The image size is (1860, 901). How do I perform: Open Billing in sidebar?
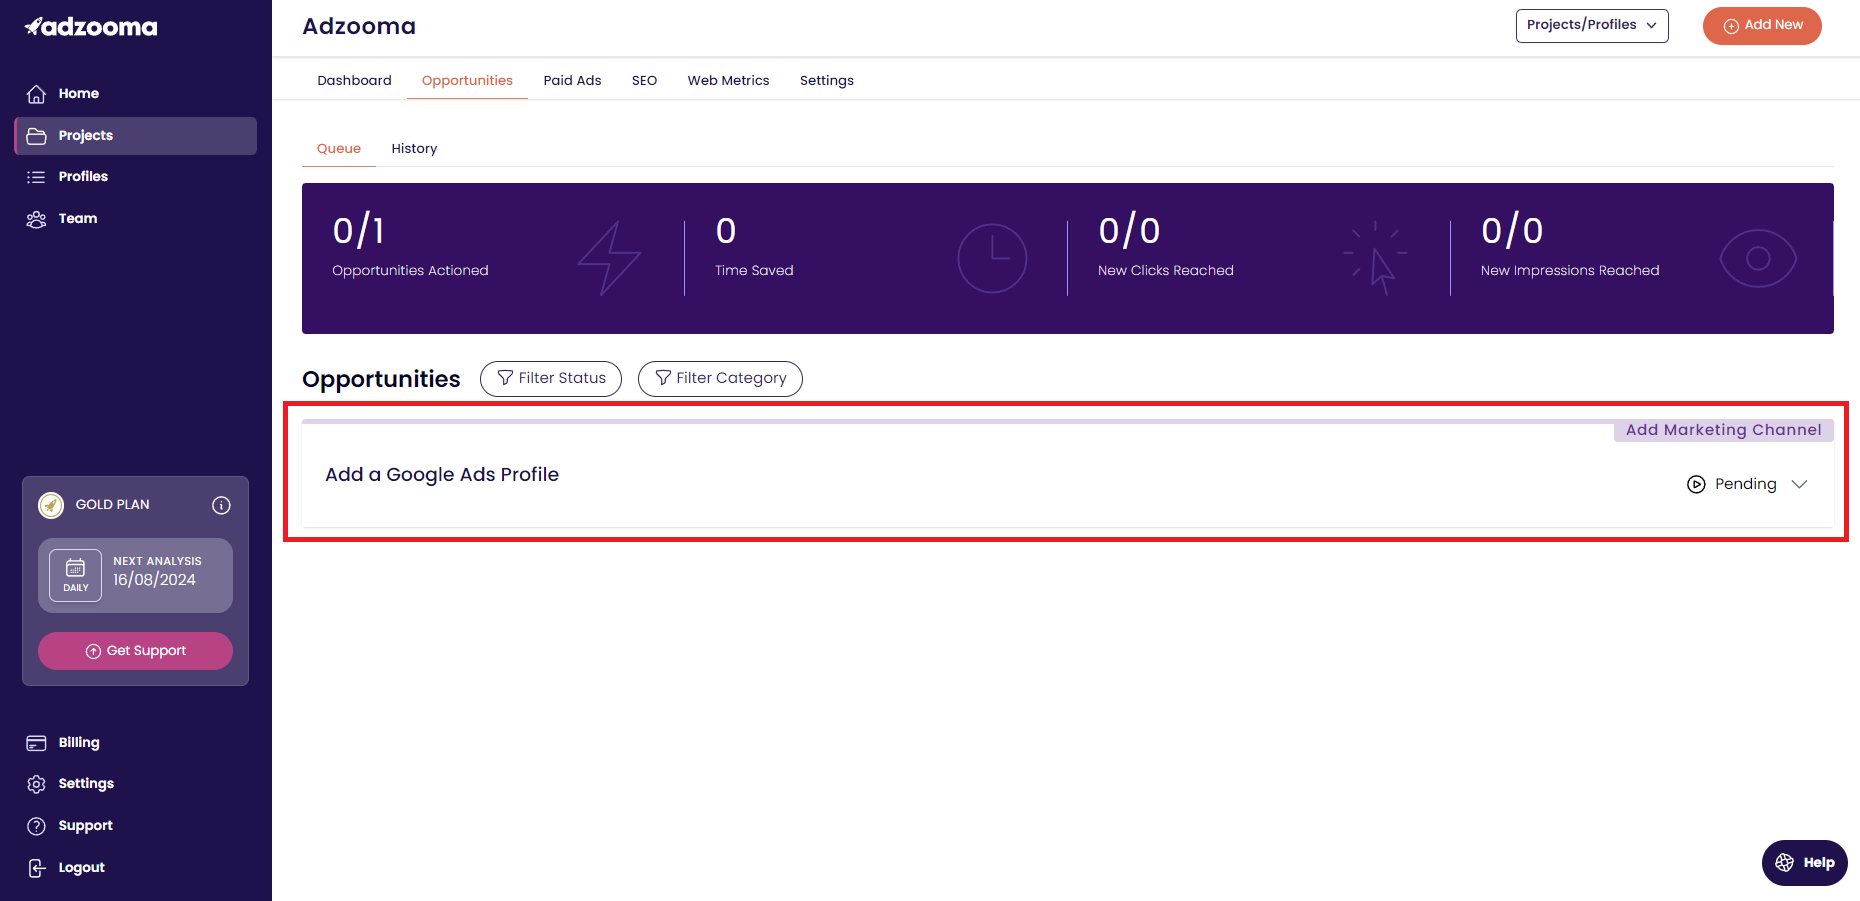tap(135, 743)
